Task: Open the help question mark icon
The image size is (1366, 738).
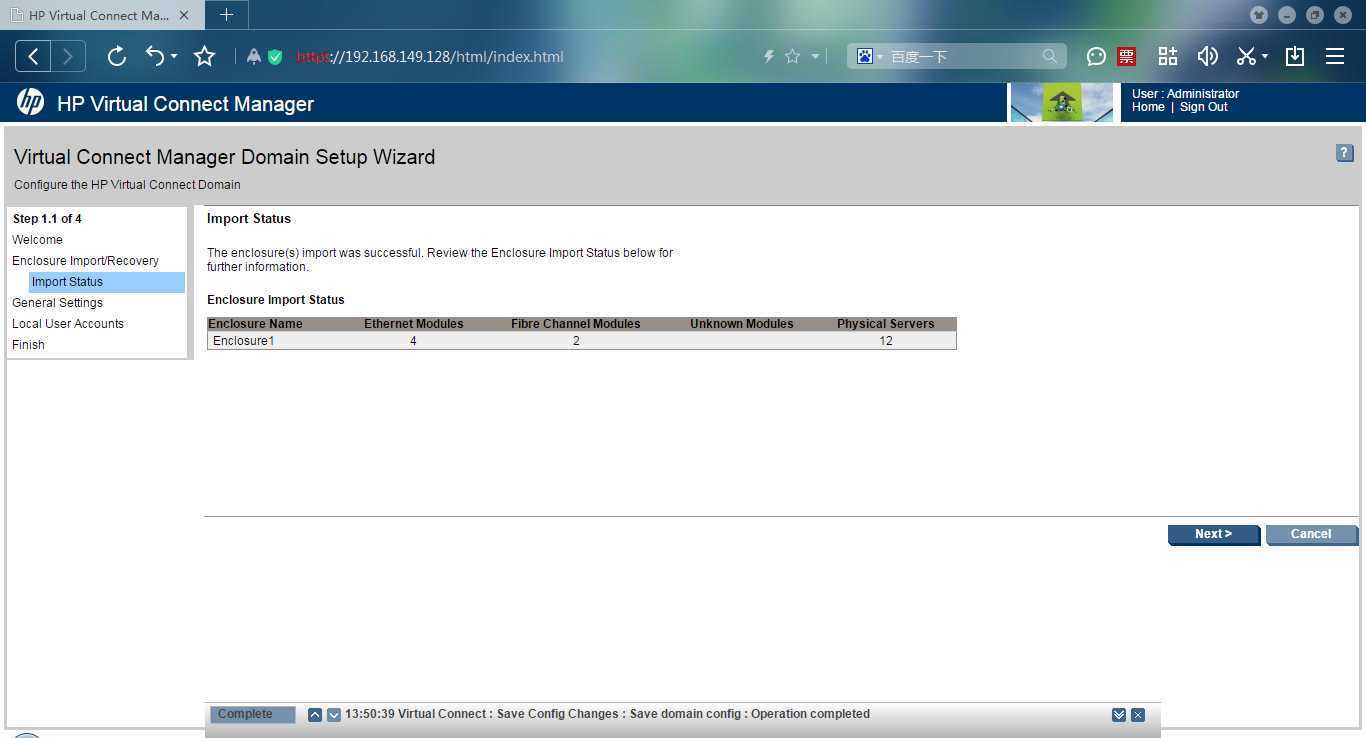Action: 1345,153
